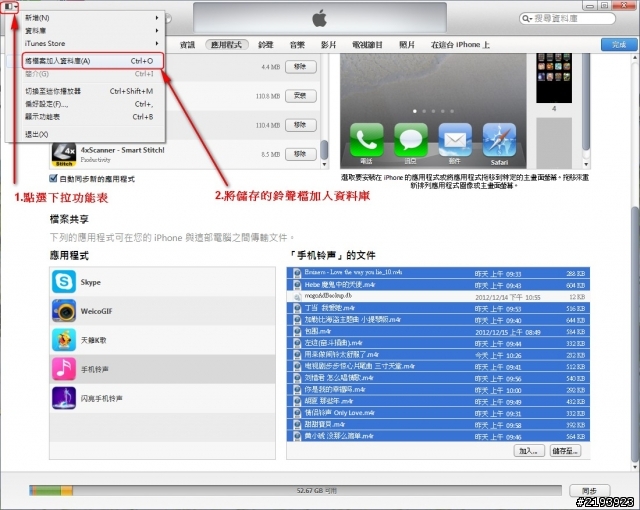Switch to the 影片 tab

coord(328,45)
